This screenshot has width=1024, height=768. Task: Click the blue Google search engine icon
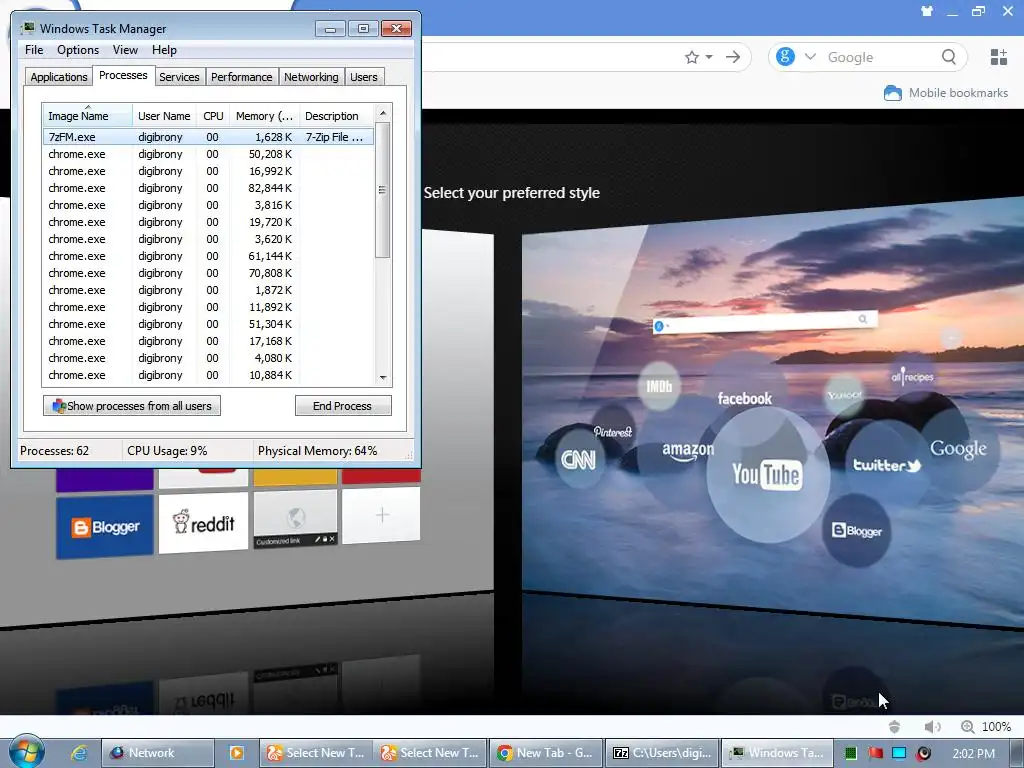pos(785,57)
